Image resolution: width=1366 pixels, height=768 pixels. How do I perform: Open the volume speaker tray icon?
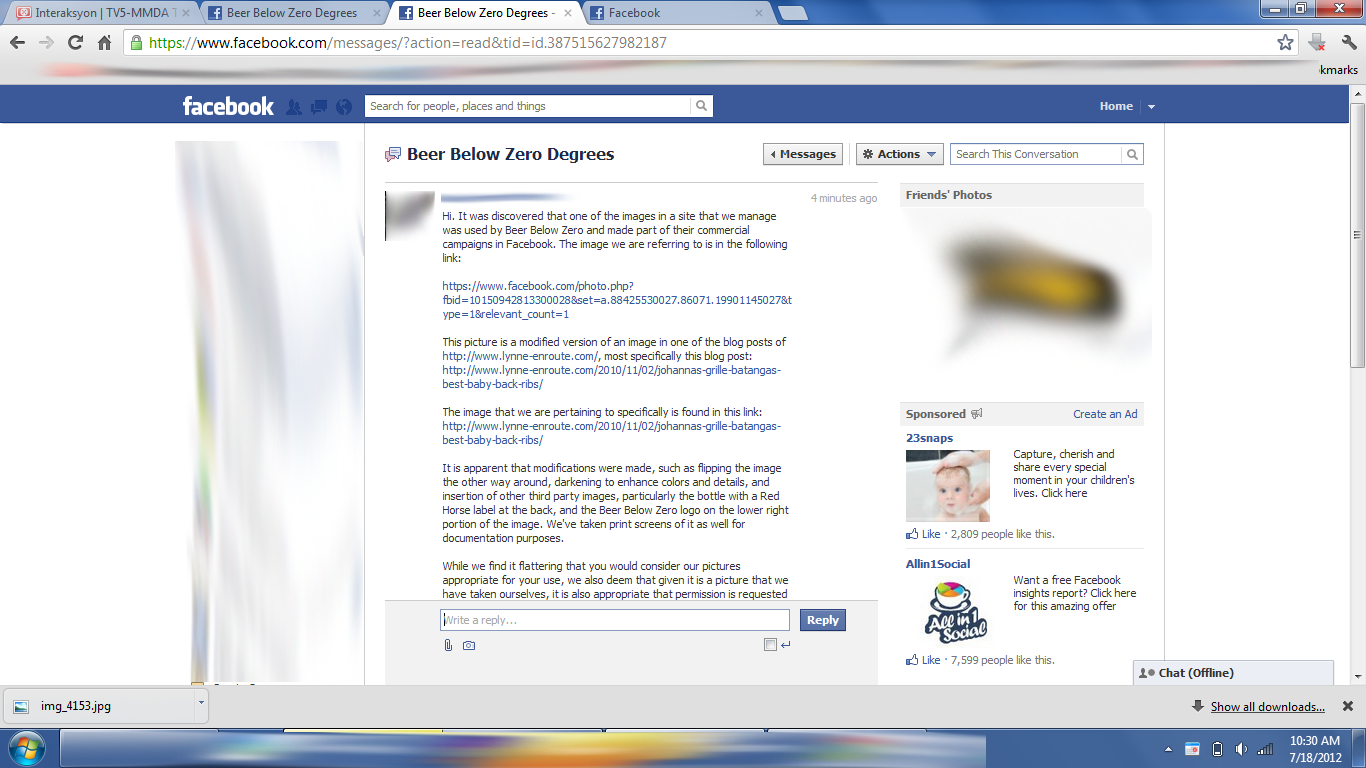point(1241,749)
